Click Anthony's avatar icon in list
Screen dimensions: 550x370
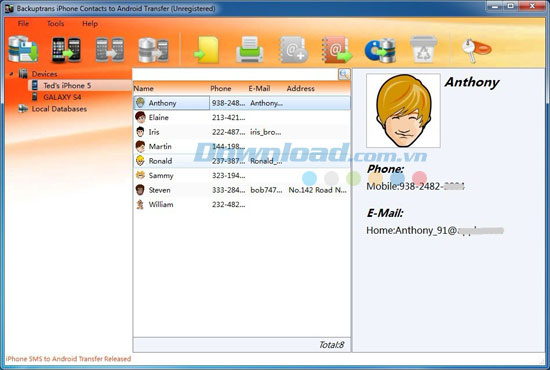[x=140, y=103]
